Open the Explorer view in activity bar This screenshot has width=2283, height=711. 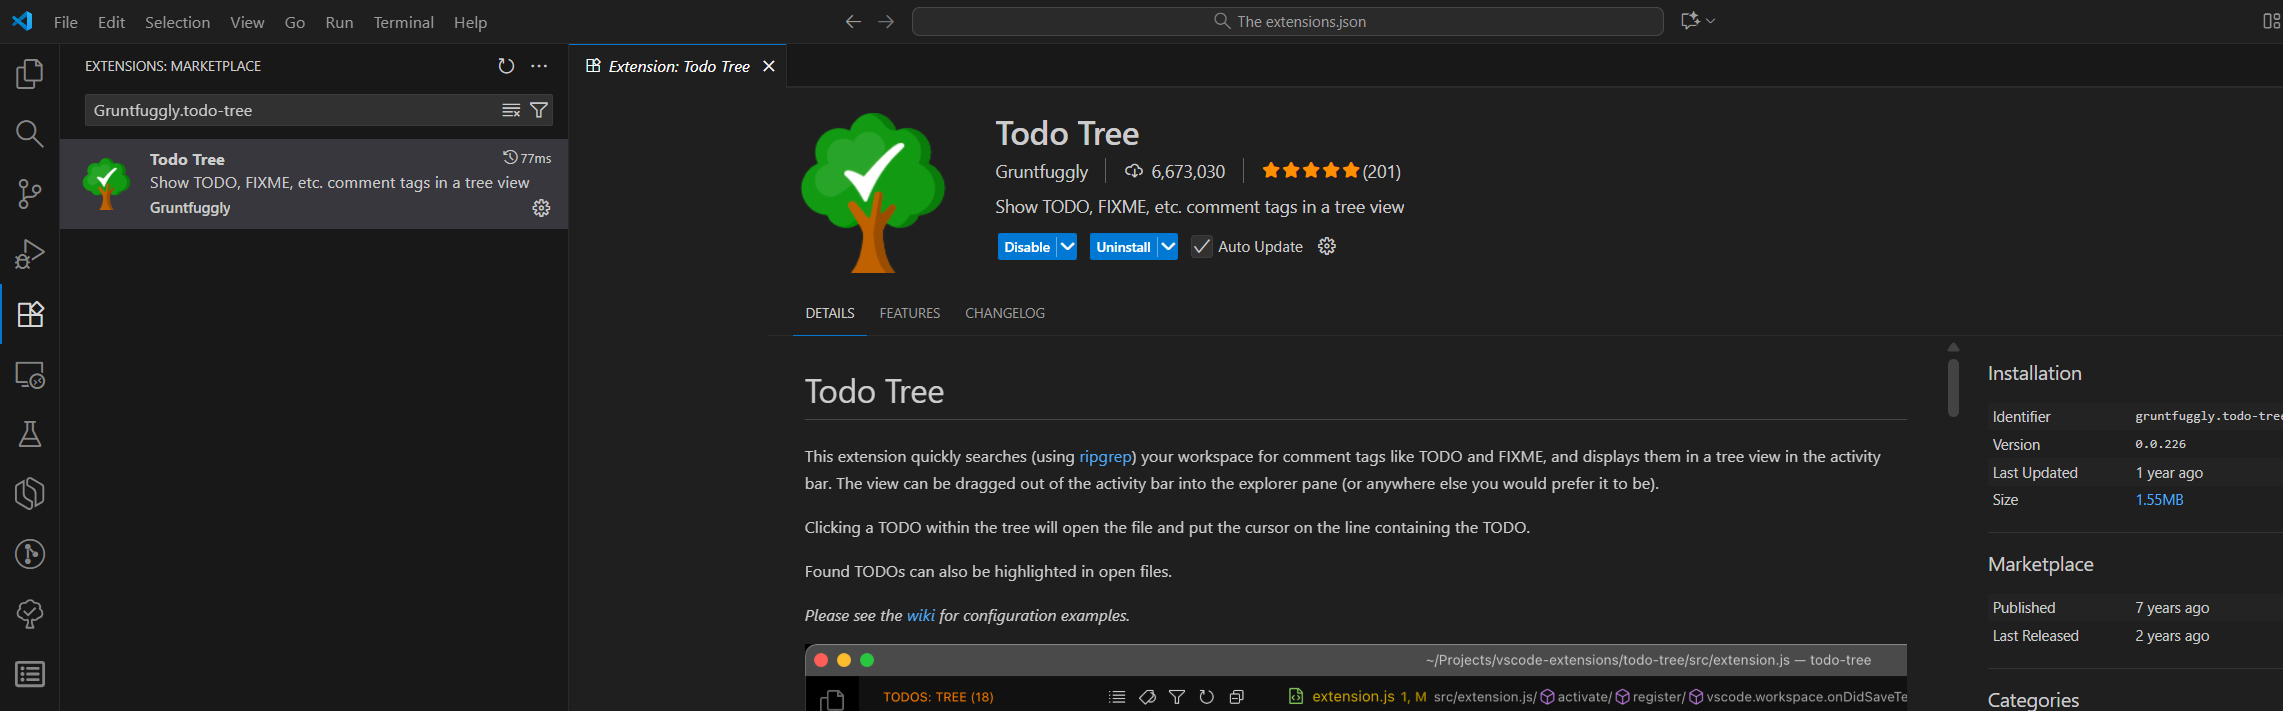[30, 74]
